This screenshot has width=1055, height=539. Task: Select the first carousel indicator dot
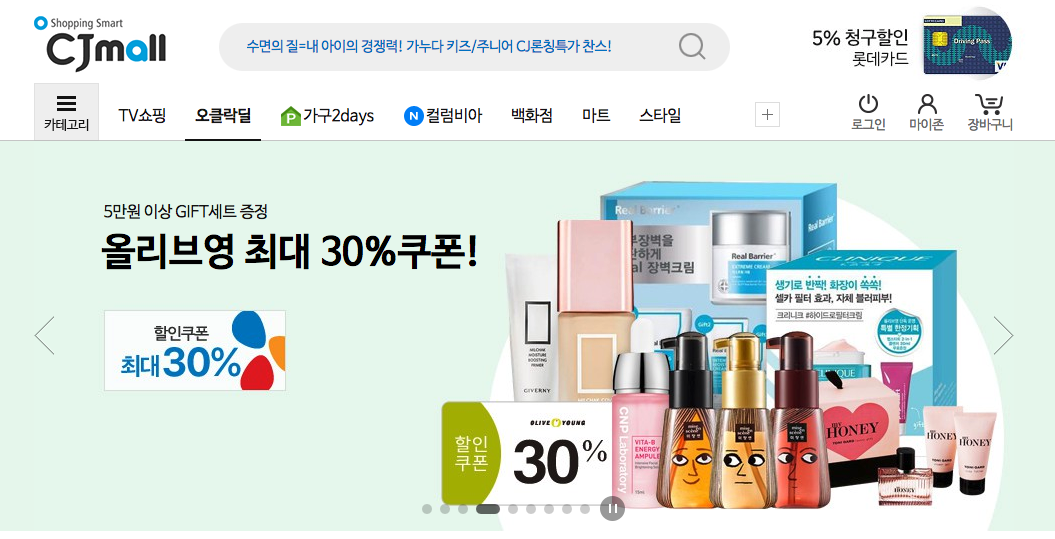click(427, 509)
